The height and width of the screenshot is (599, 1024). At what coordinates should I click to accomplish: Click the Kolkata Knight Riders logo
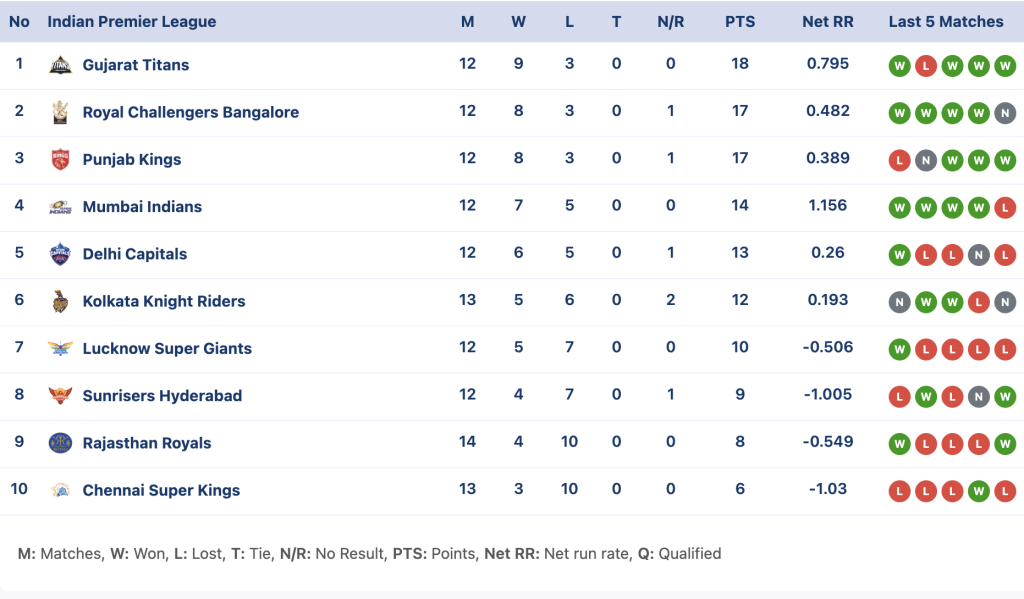tap(60, 301)
